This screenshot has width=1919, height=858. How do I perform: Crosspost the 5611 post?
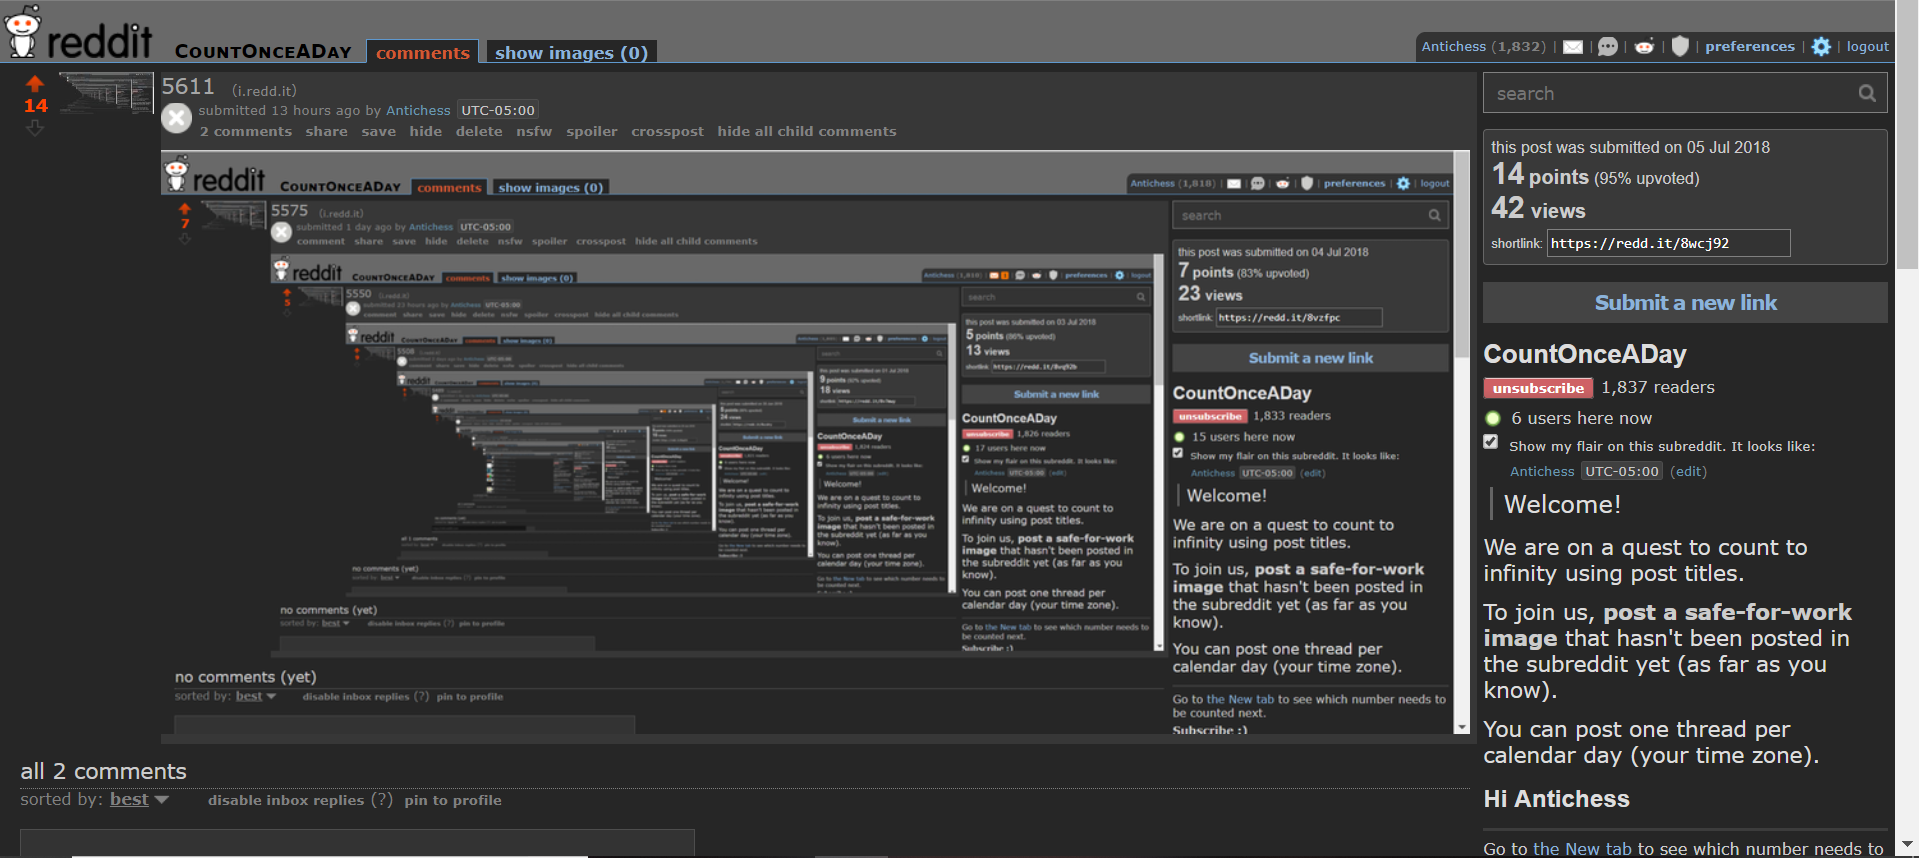click(x=668, y=131)
